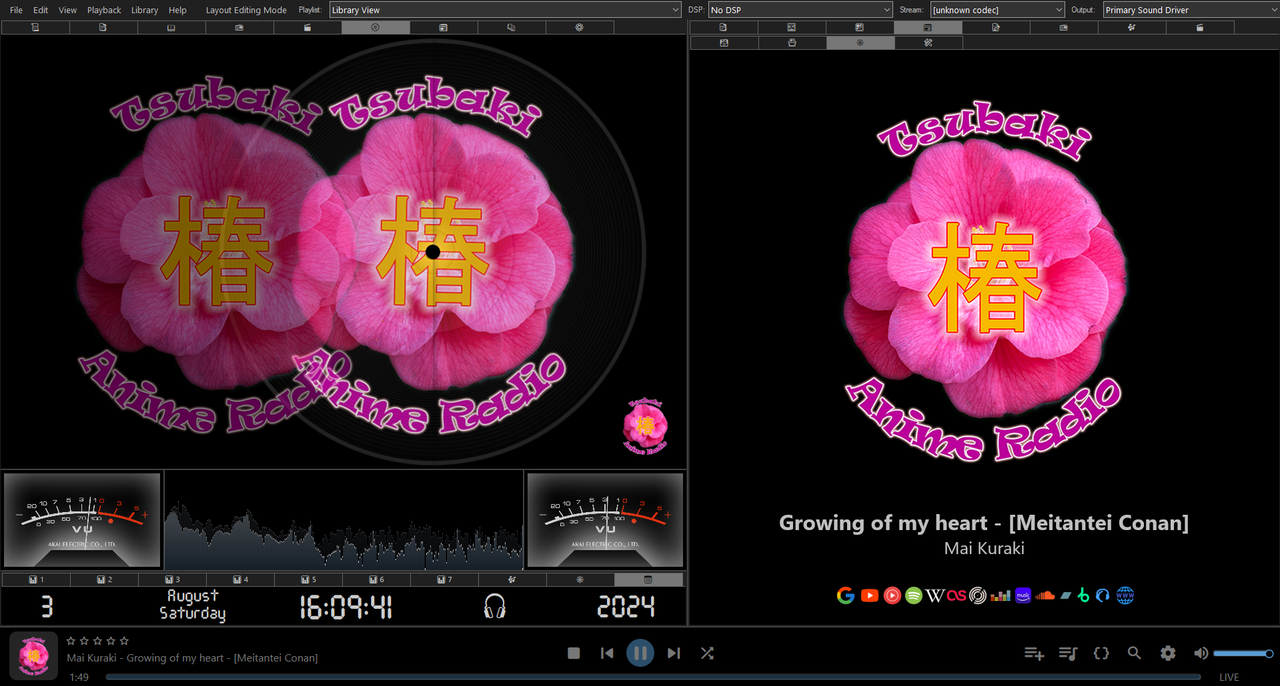Open the File menu
Viewport: 1280px width, 686px height.
[x=16, y=10]
